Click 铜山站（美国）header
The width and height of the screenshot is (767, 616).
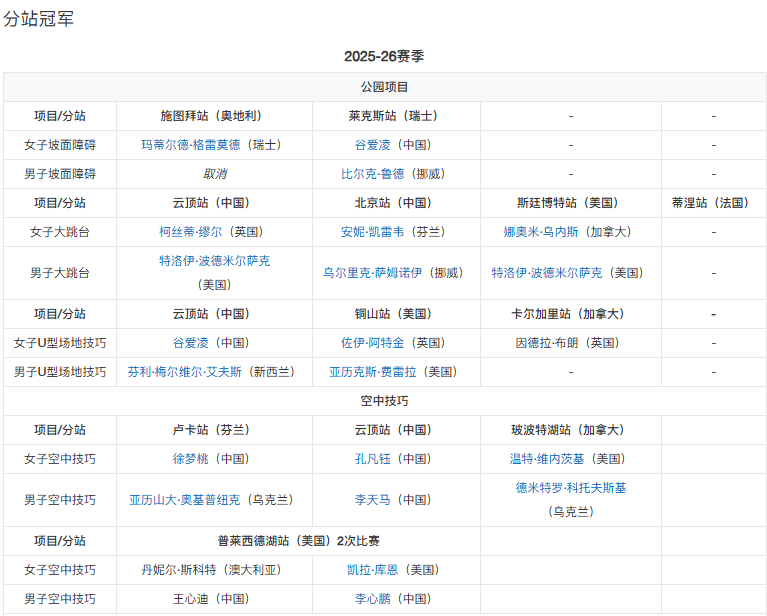coord(396,314)
